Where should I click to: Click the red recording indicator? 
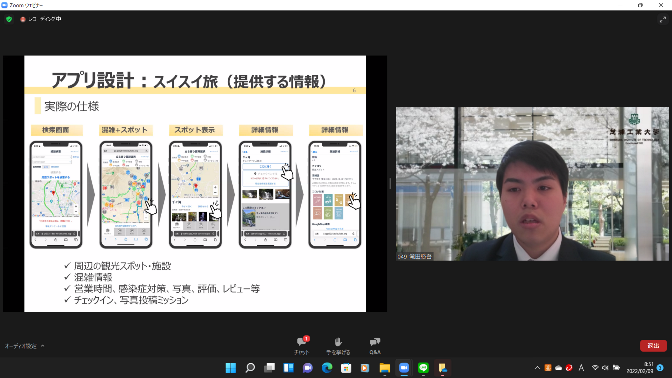pyautogui.click(x=23, y=19)
